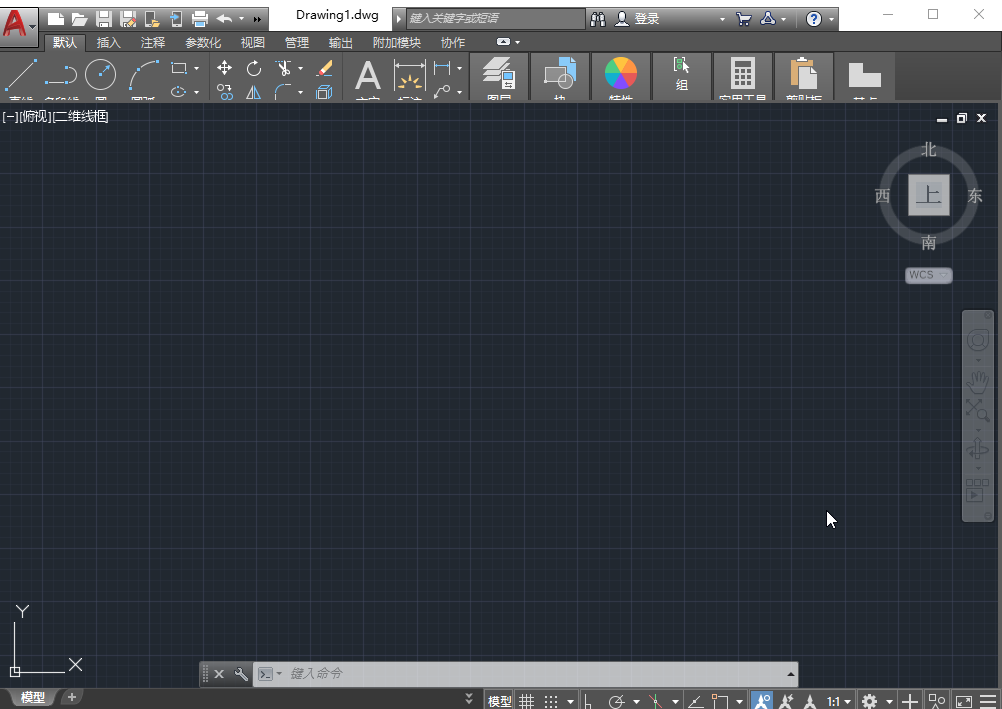Image resolution: width=1002 pixels, height=709 pixels.
Task: Expand the Rectangle tool dropdown arrow
Action: point(197,67)
